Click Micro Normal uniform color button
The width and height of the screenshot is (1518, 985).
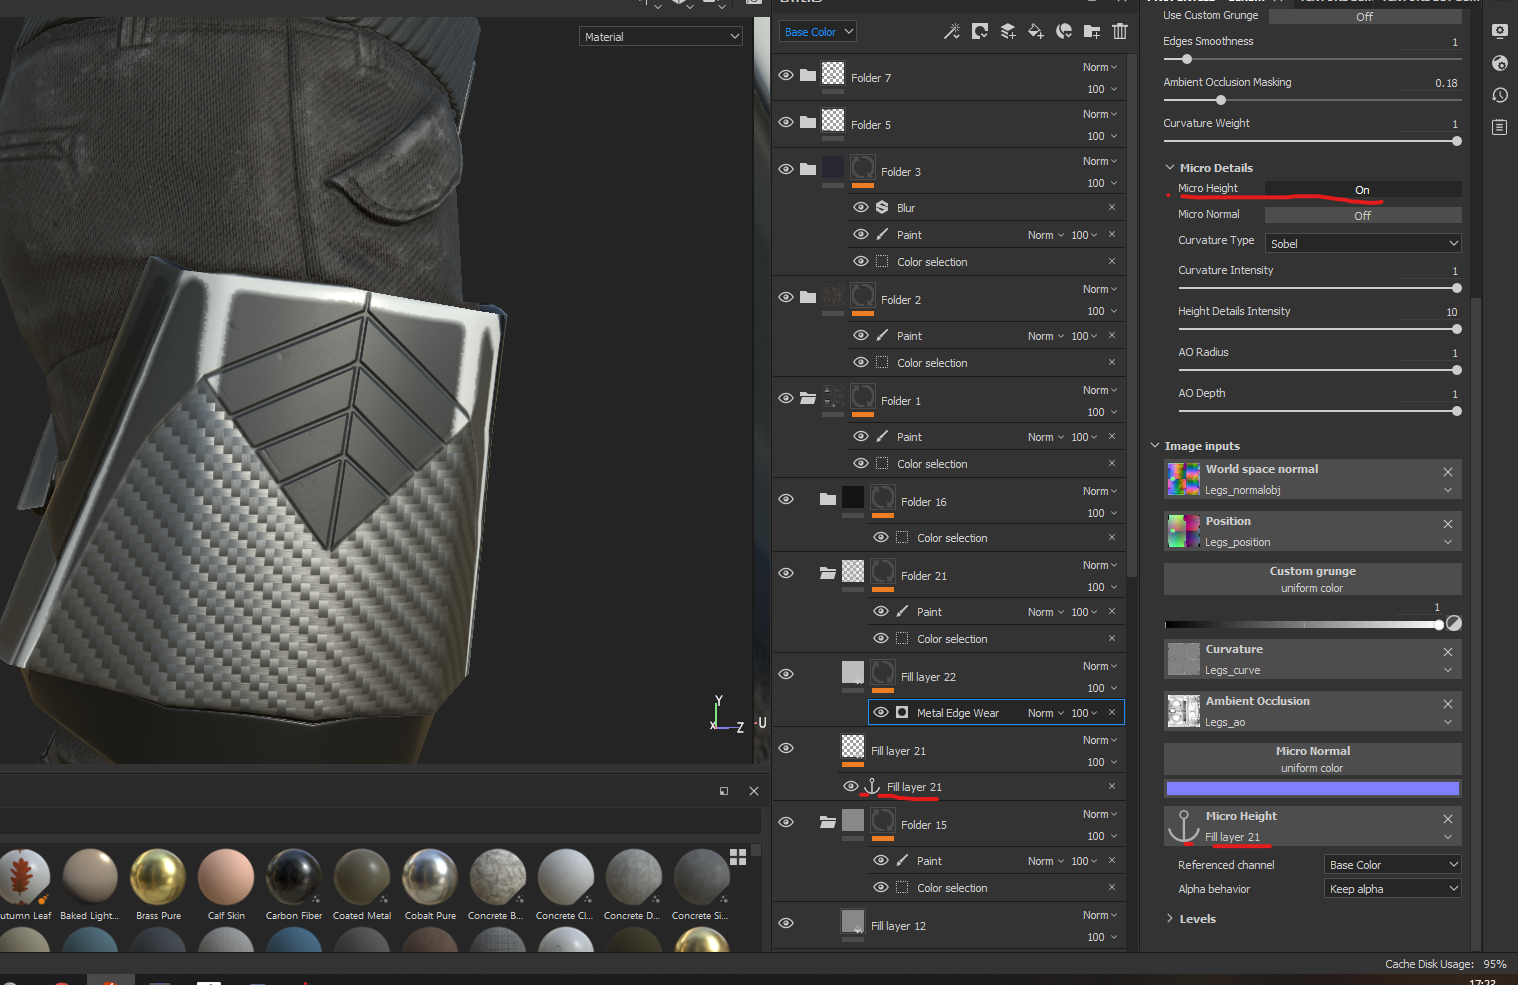coord(1312,759)
